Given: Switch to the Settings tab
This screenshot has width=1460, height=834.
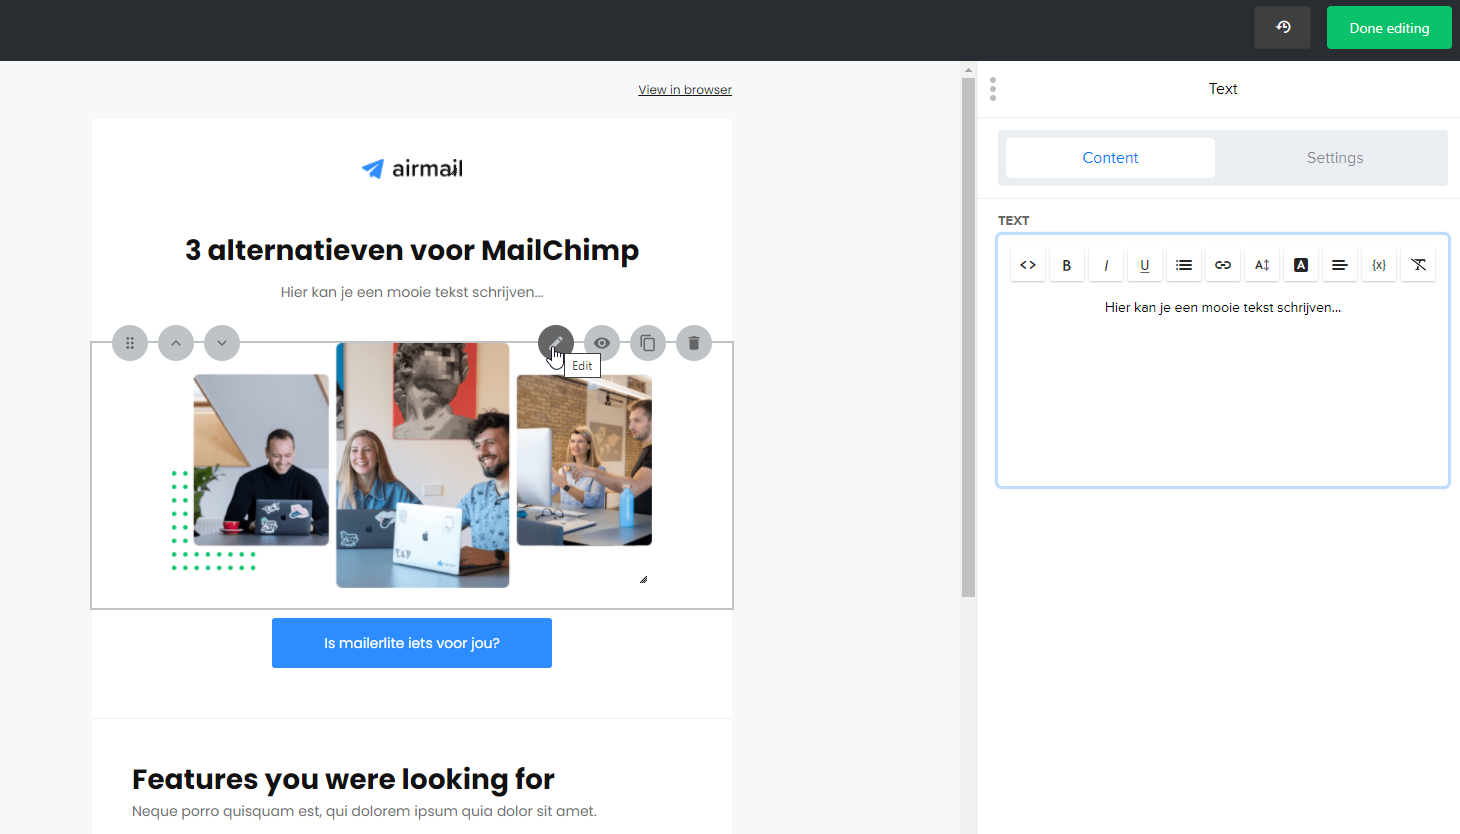Looking at the screenshot, I should click(1335, 158).
